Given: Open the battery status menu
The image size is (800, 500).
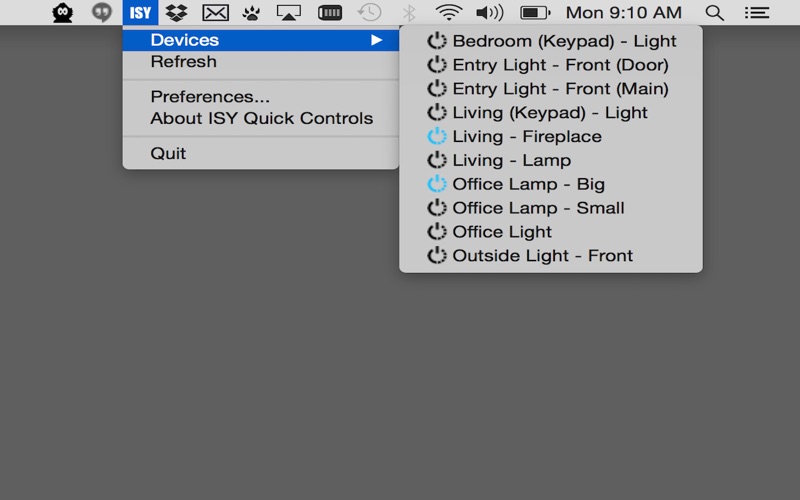Looking at the screenshot, I should point(535,12).
